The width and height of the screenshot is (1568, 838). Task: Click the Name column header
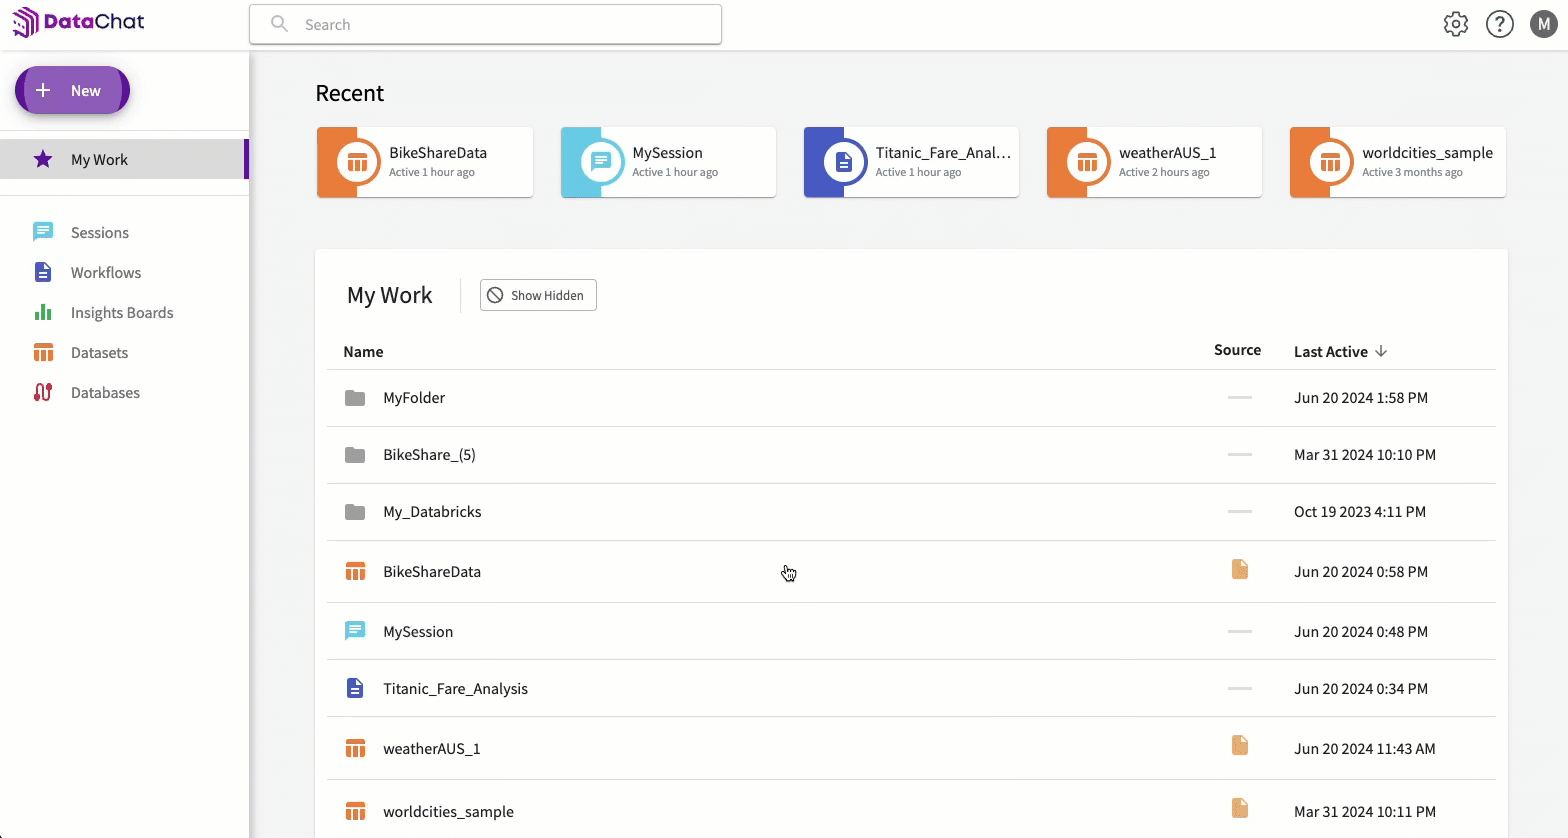pyautogui.click(x=363, y=352)
